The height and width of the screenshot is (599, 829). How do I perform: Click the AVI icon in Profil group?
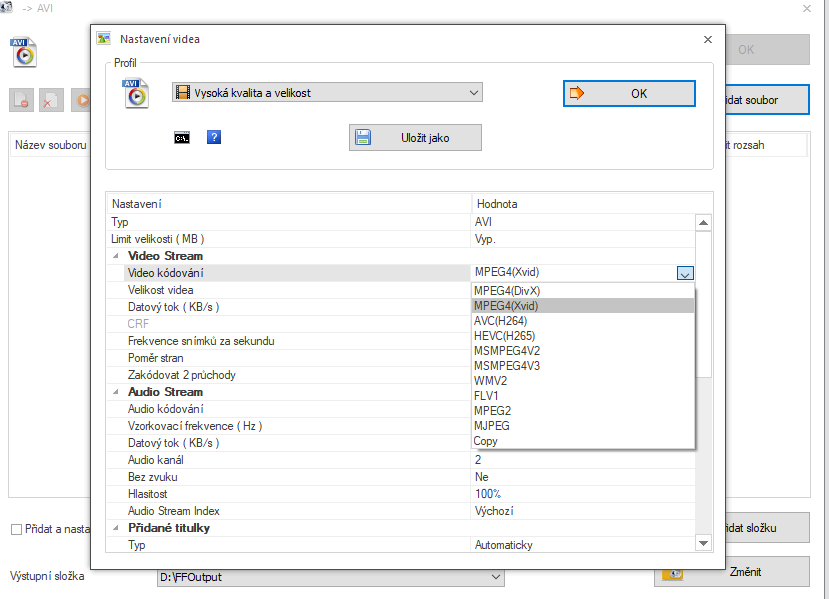[x=136, y=93]
